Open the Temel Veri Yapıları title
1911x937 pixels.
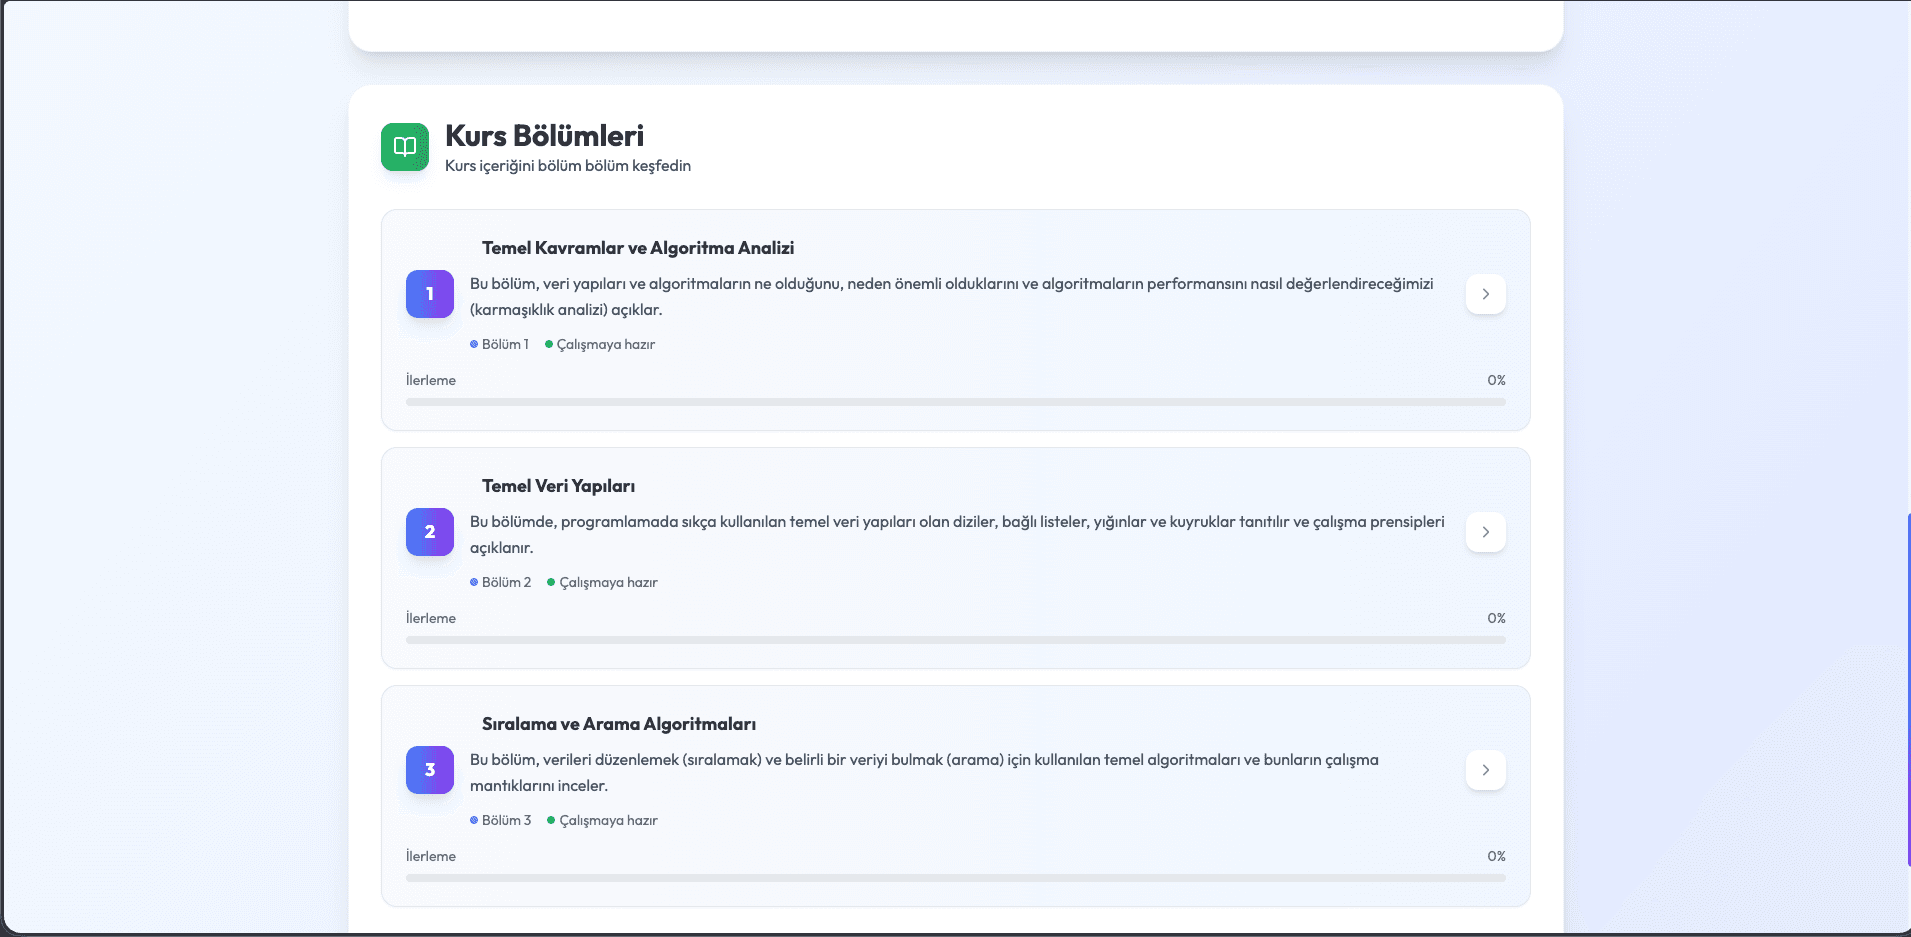tap(558, 486)
